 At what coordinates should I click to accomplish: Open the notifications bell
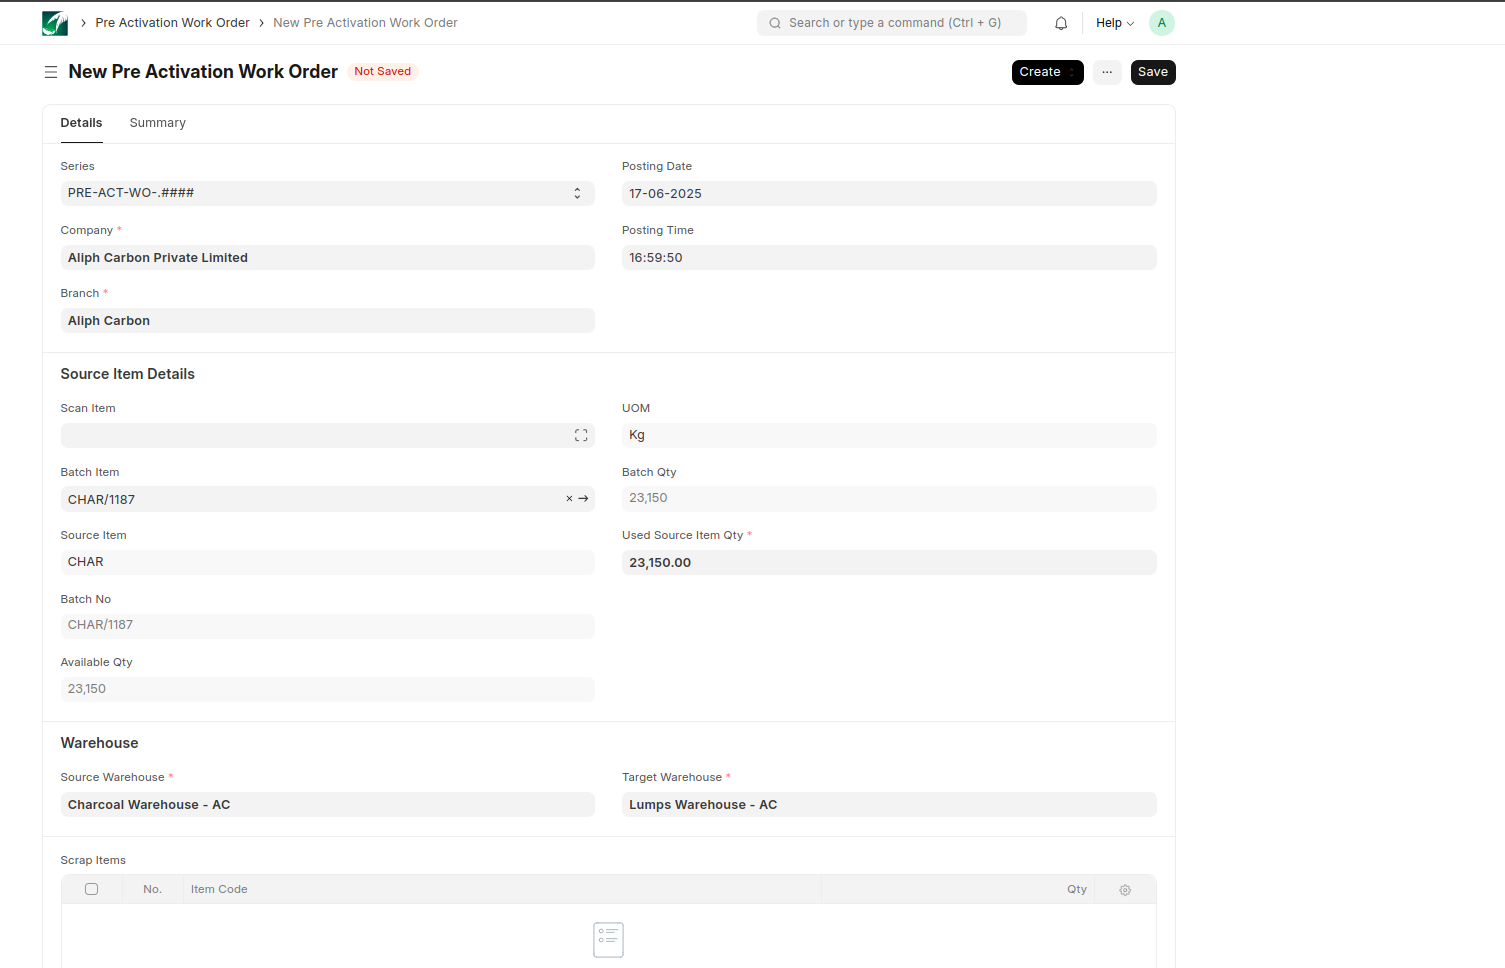coord(1061,23)
